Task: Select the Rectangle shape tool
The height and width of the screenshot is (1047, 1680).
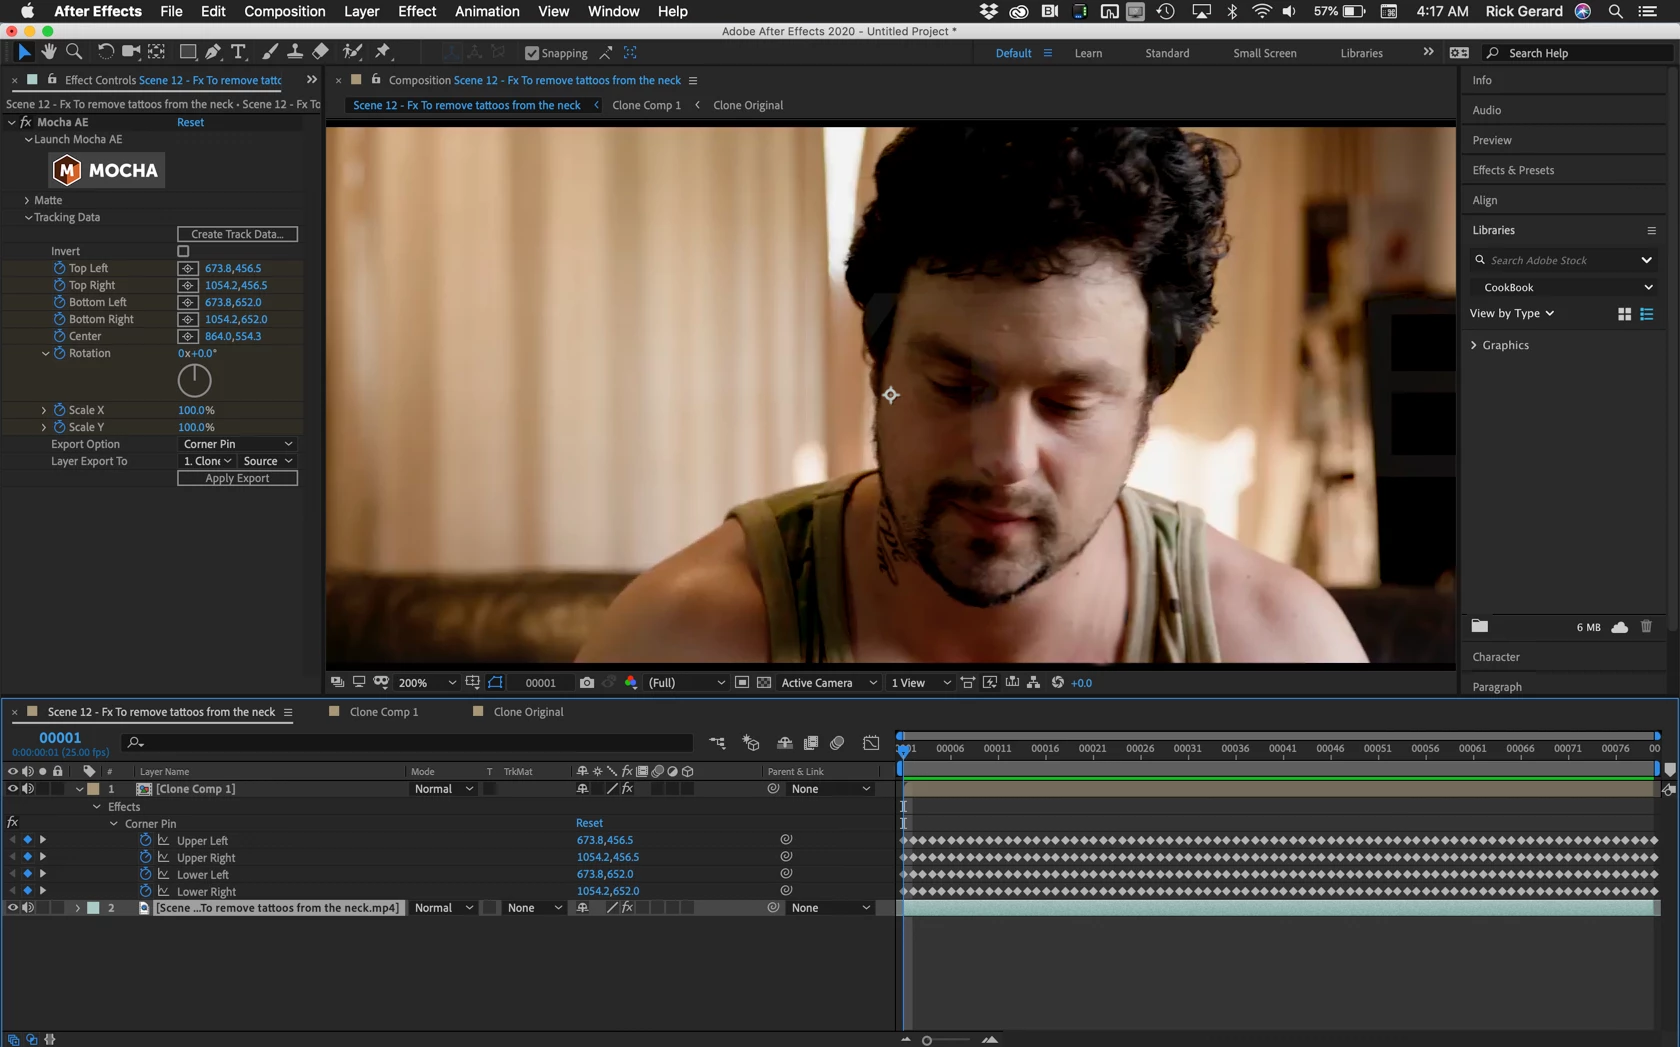Action: (x=187, y=52)
